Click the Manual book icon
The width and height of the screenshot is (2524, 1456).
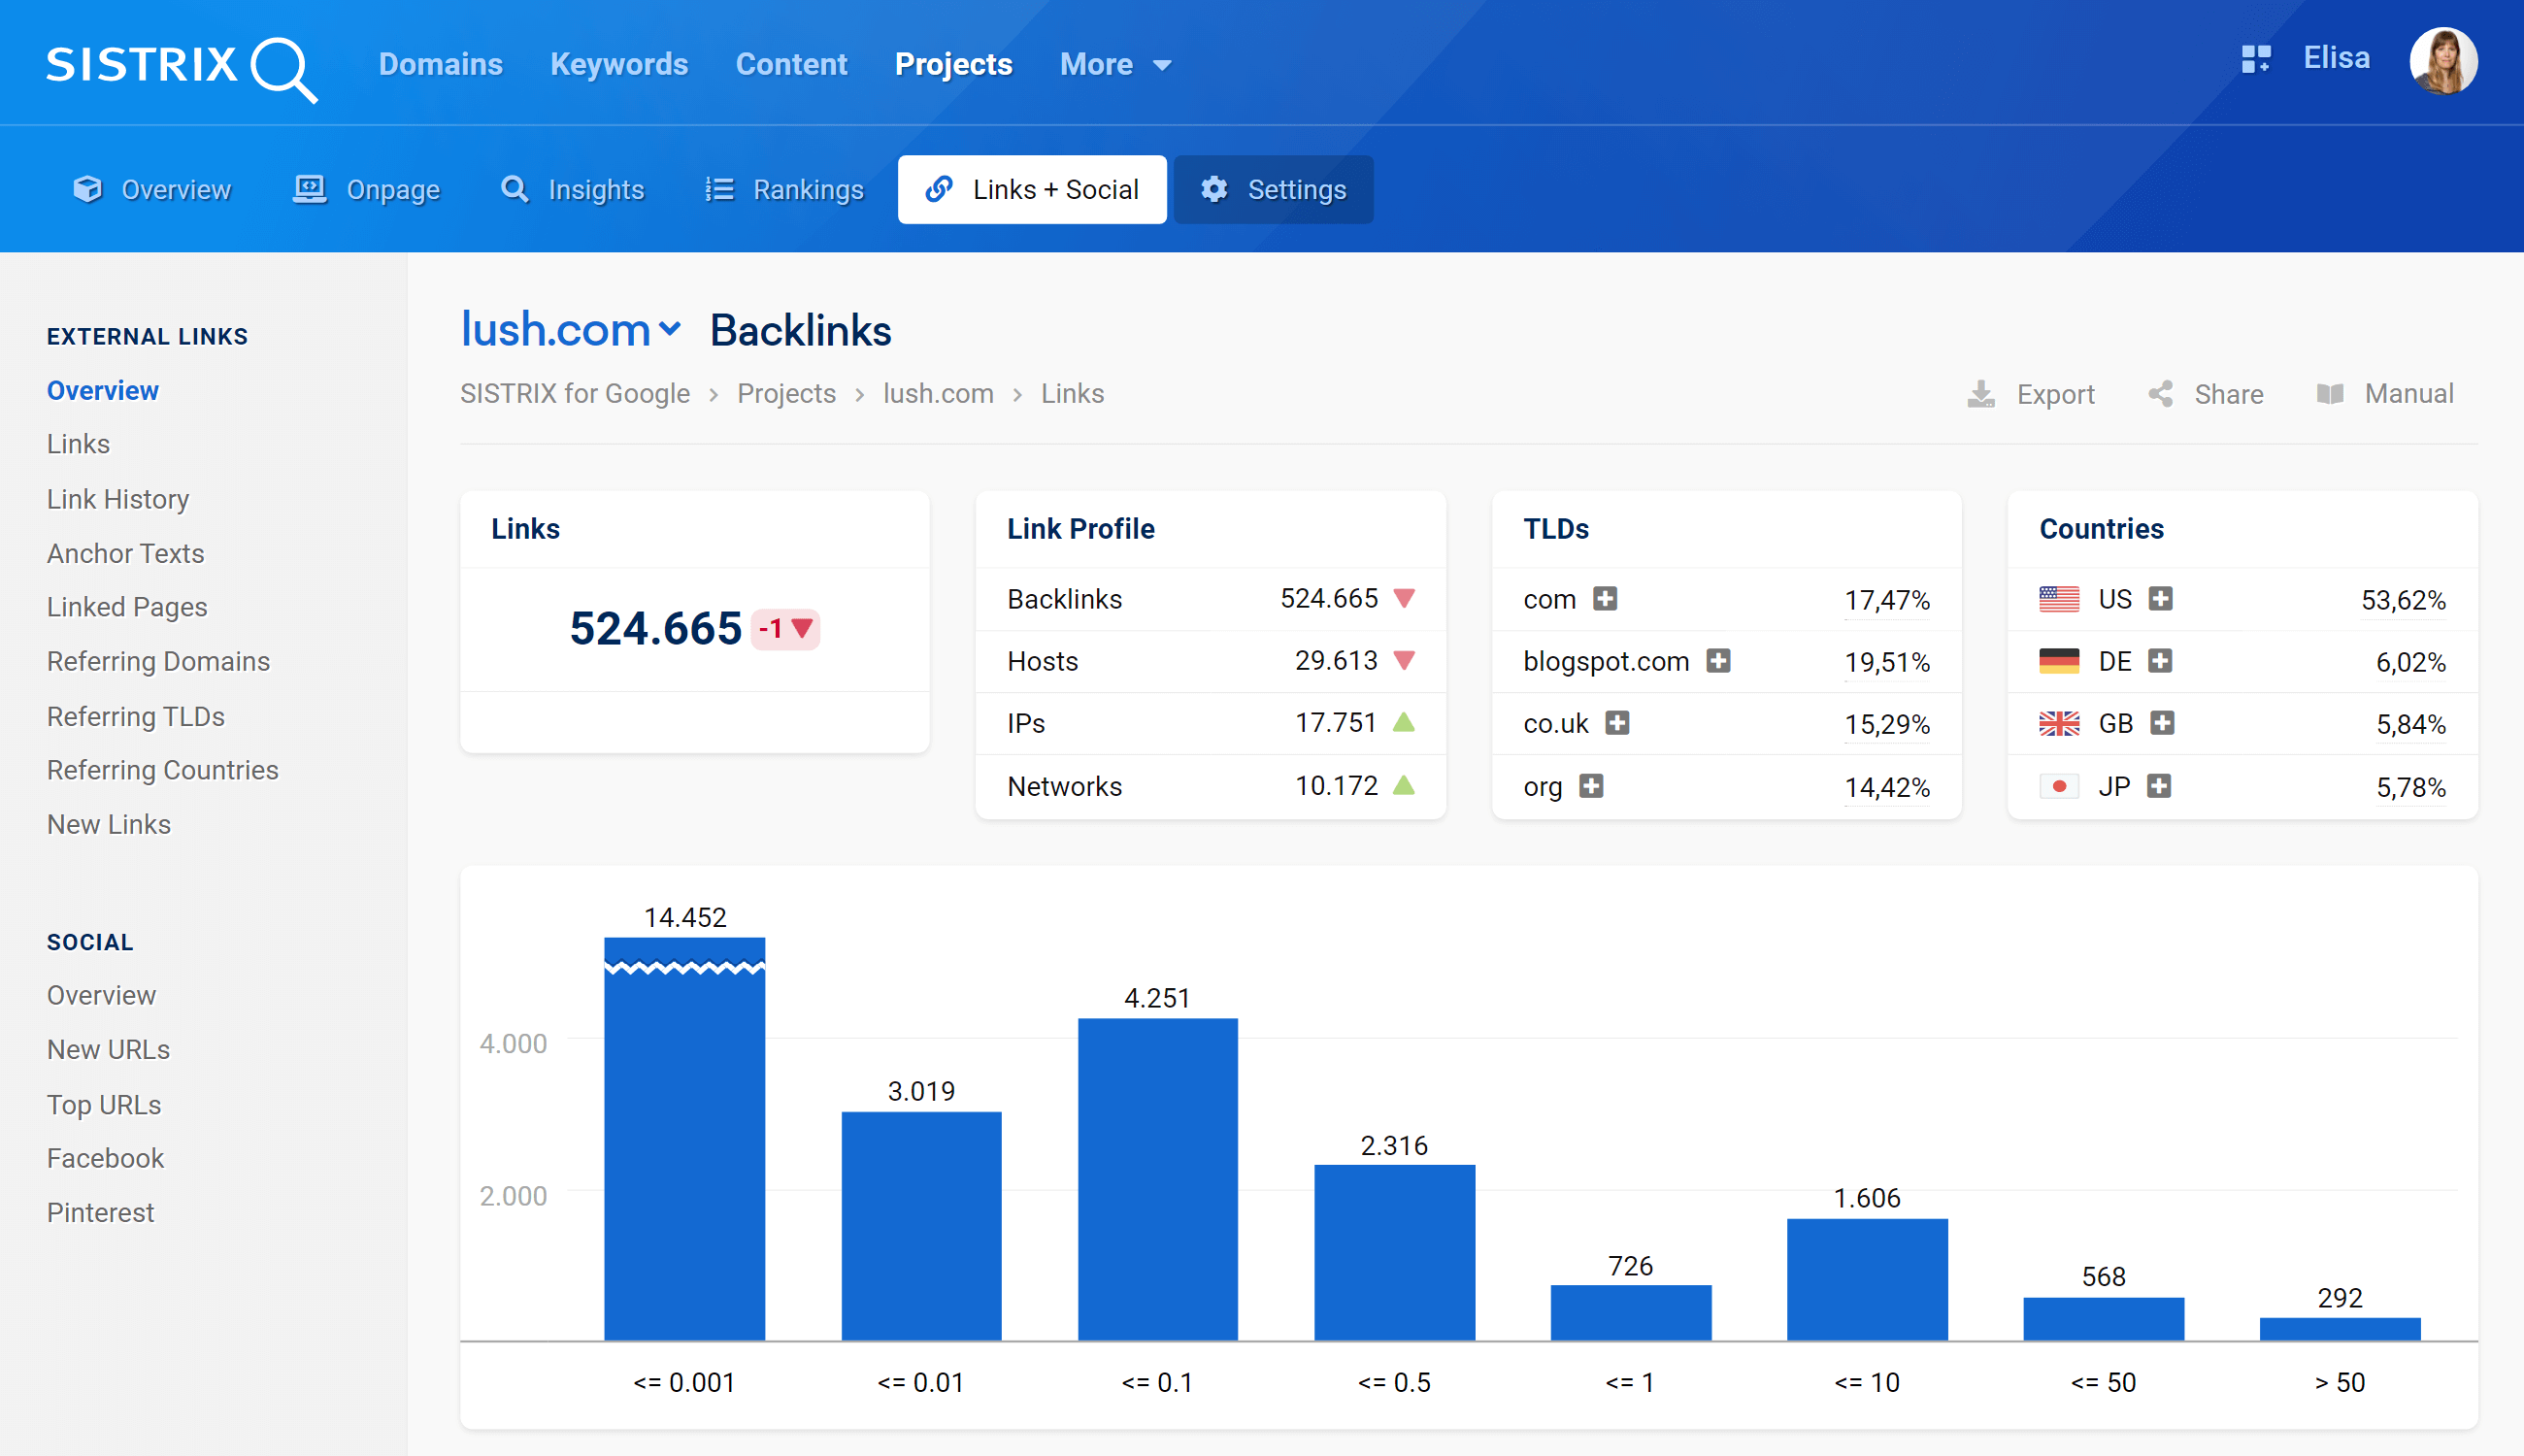[2330, 394]
